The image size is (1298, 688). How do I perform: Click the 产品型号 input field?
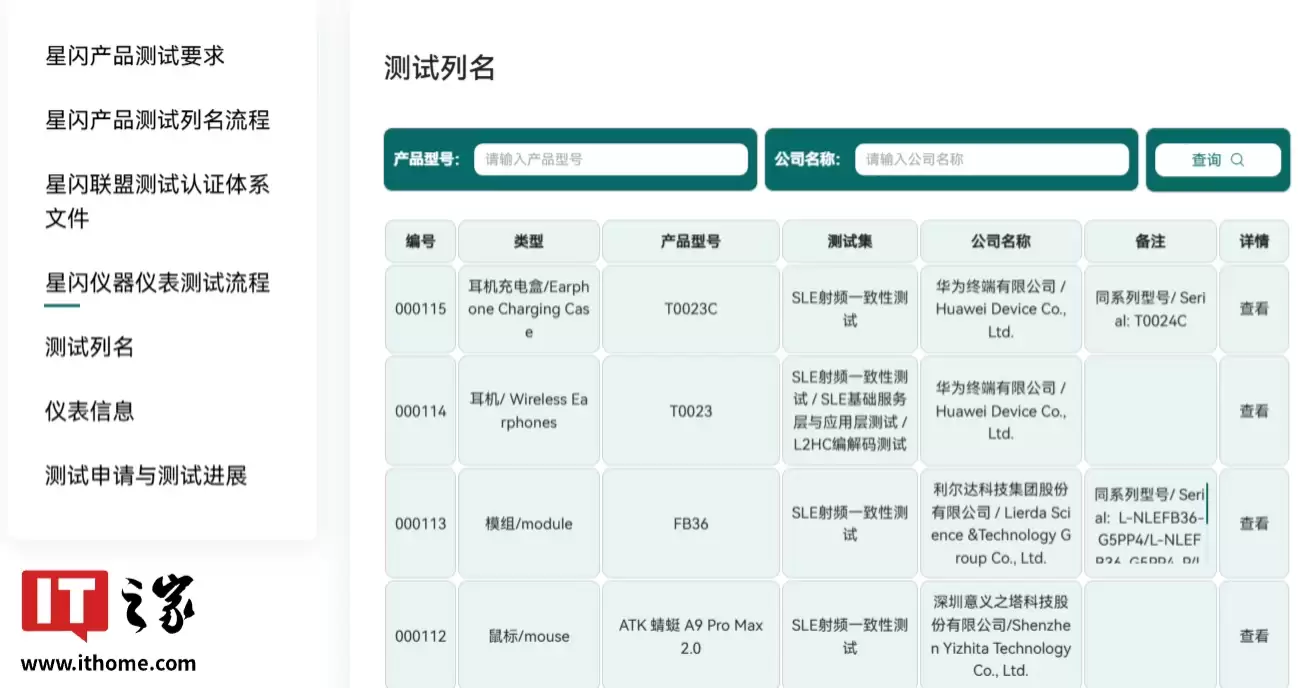611,159
